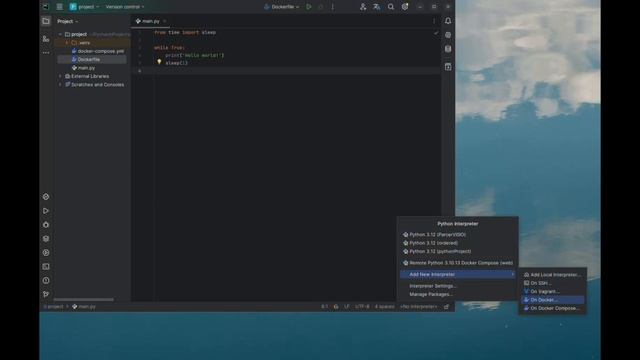Expand the .venv folder
The width and height of the screenshot is (640, 360).
tap(67, 43)
